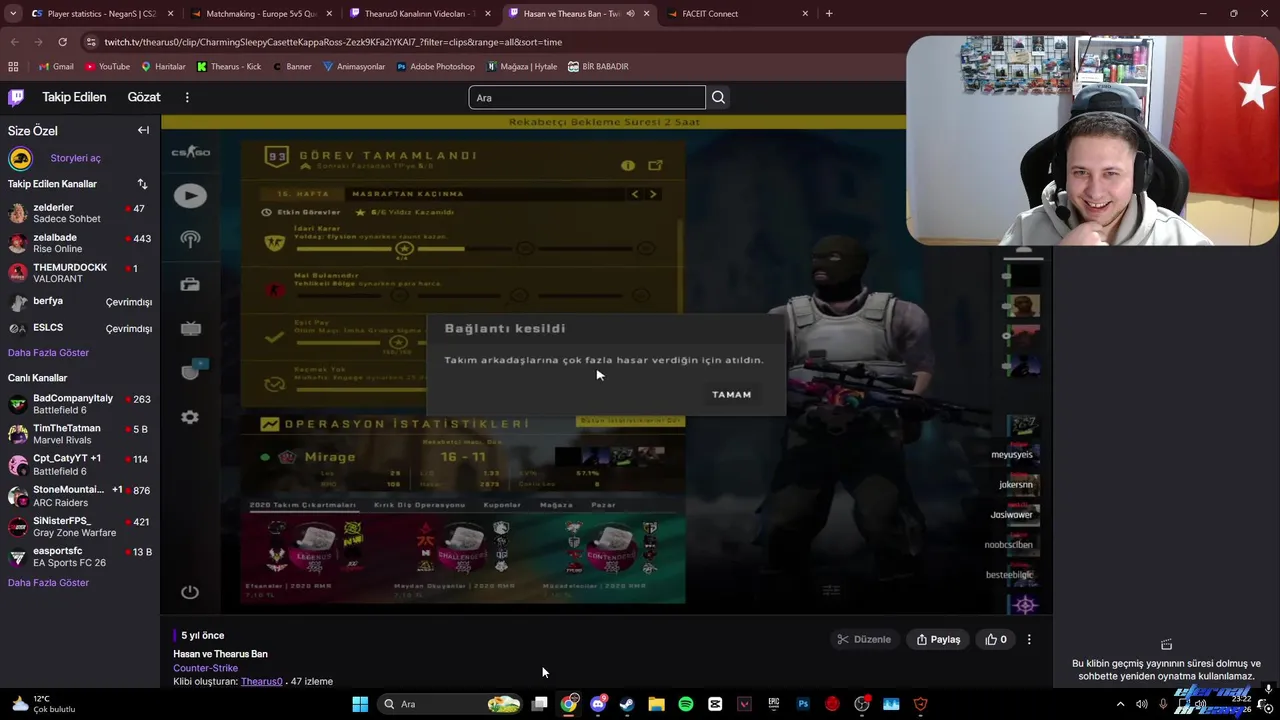Open File Explorer from the taskbar
The image size is (1280, 720).
coord(656,704)
